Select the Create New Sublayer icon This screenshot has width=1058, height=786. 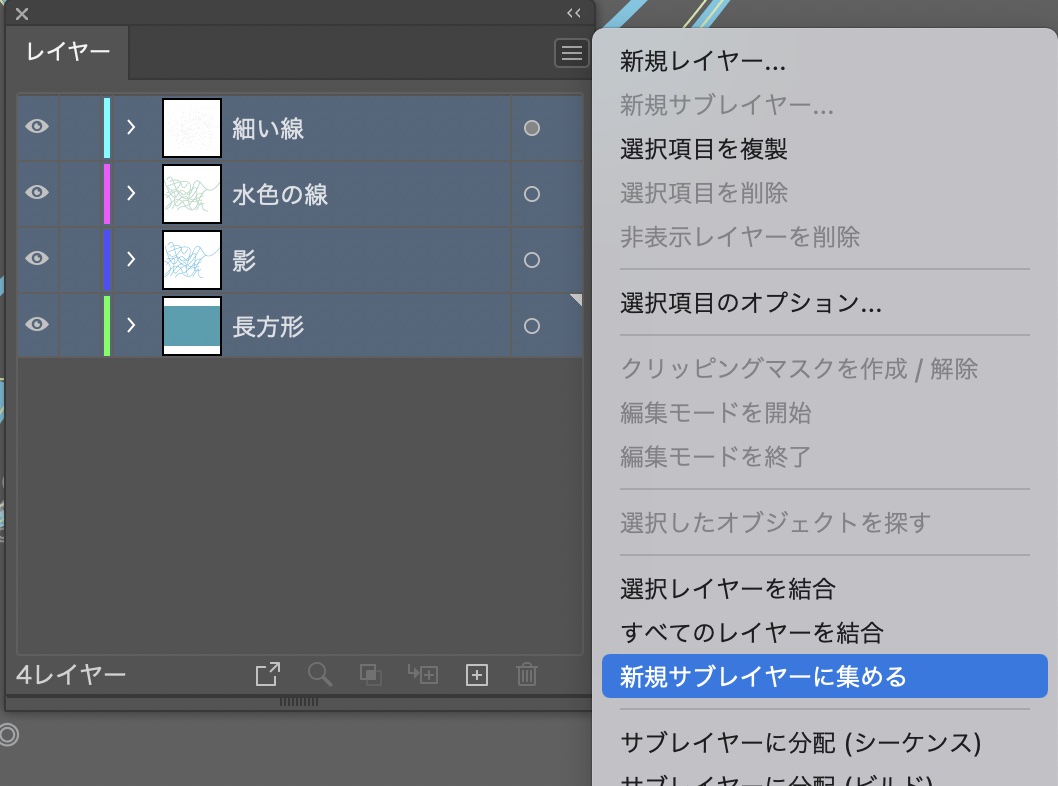click(423, 675)
